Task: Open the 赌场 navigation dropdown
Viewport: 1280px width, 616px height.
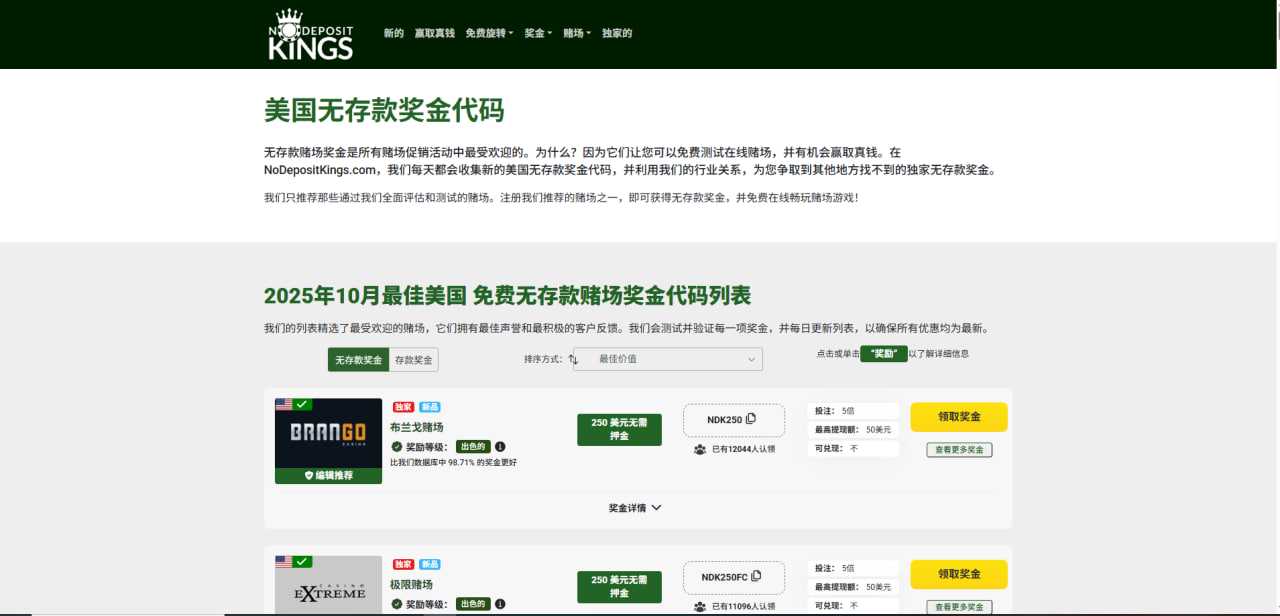Action: coord(577,33)
